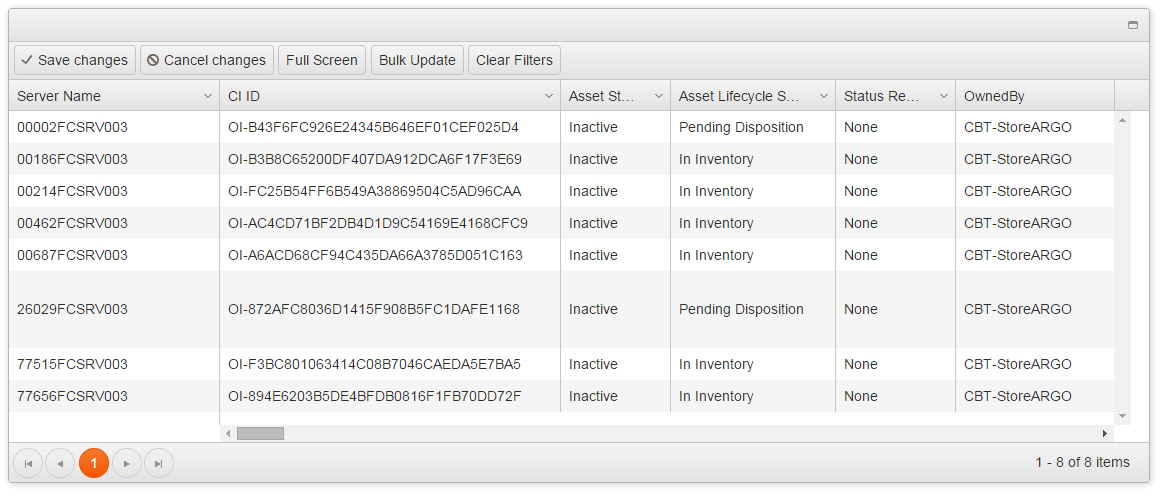Clear Filters on the grid
Image resolution: width=1165 pixels, height=502 pixels.
(514, 60)
